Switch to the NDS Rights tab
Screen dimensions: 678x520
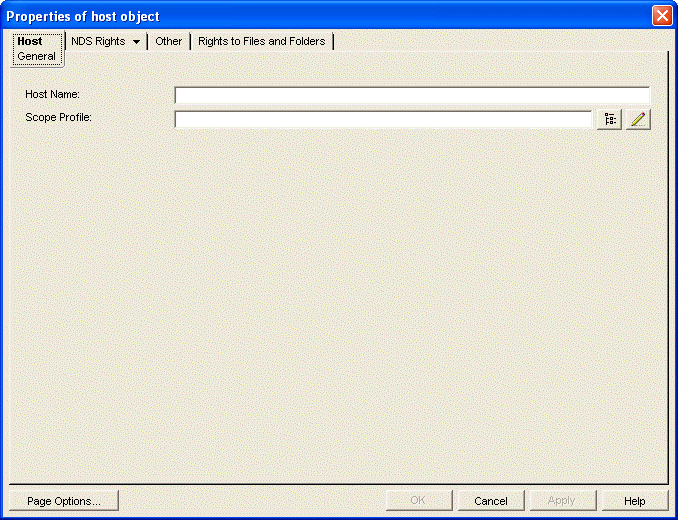[98, 41]
